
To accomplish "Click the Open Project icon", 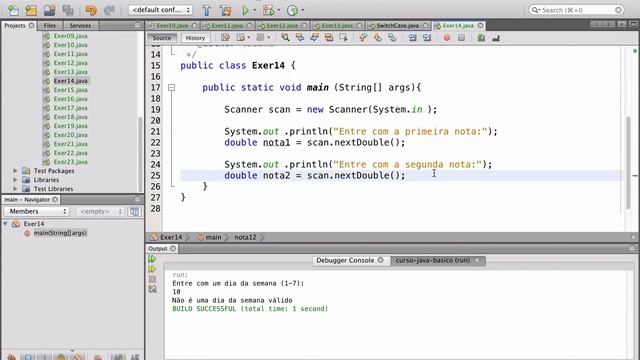I will click(x=49, y=10).
